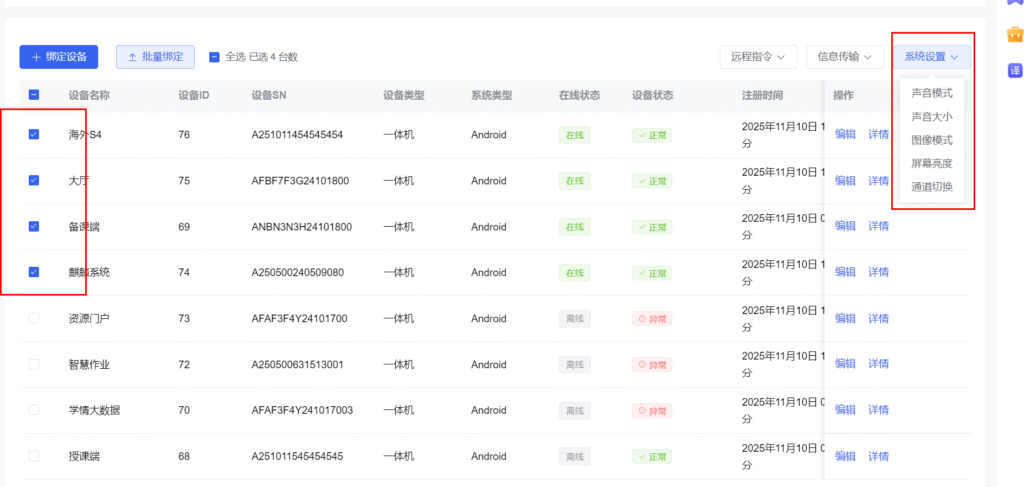Click the blue translate icon in sidebar
This screenshot has width=1024, height=487.
[x=1014, y=71]
